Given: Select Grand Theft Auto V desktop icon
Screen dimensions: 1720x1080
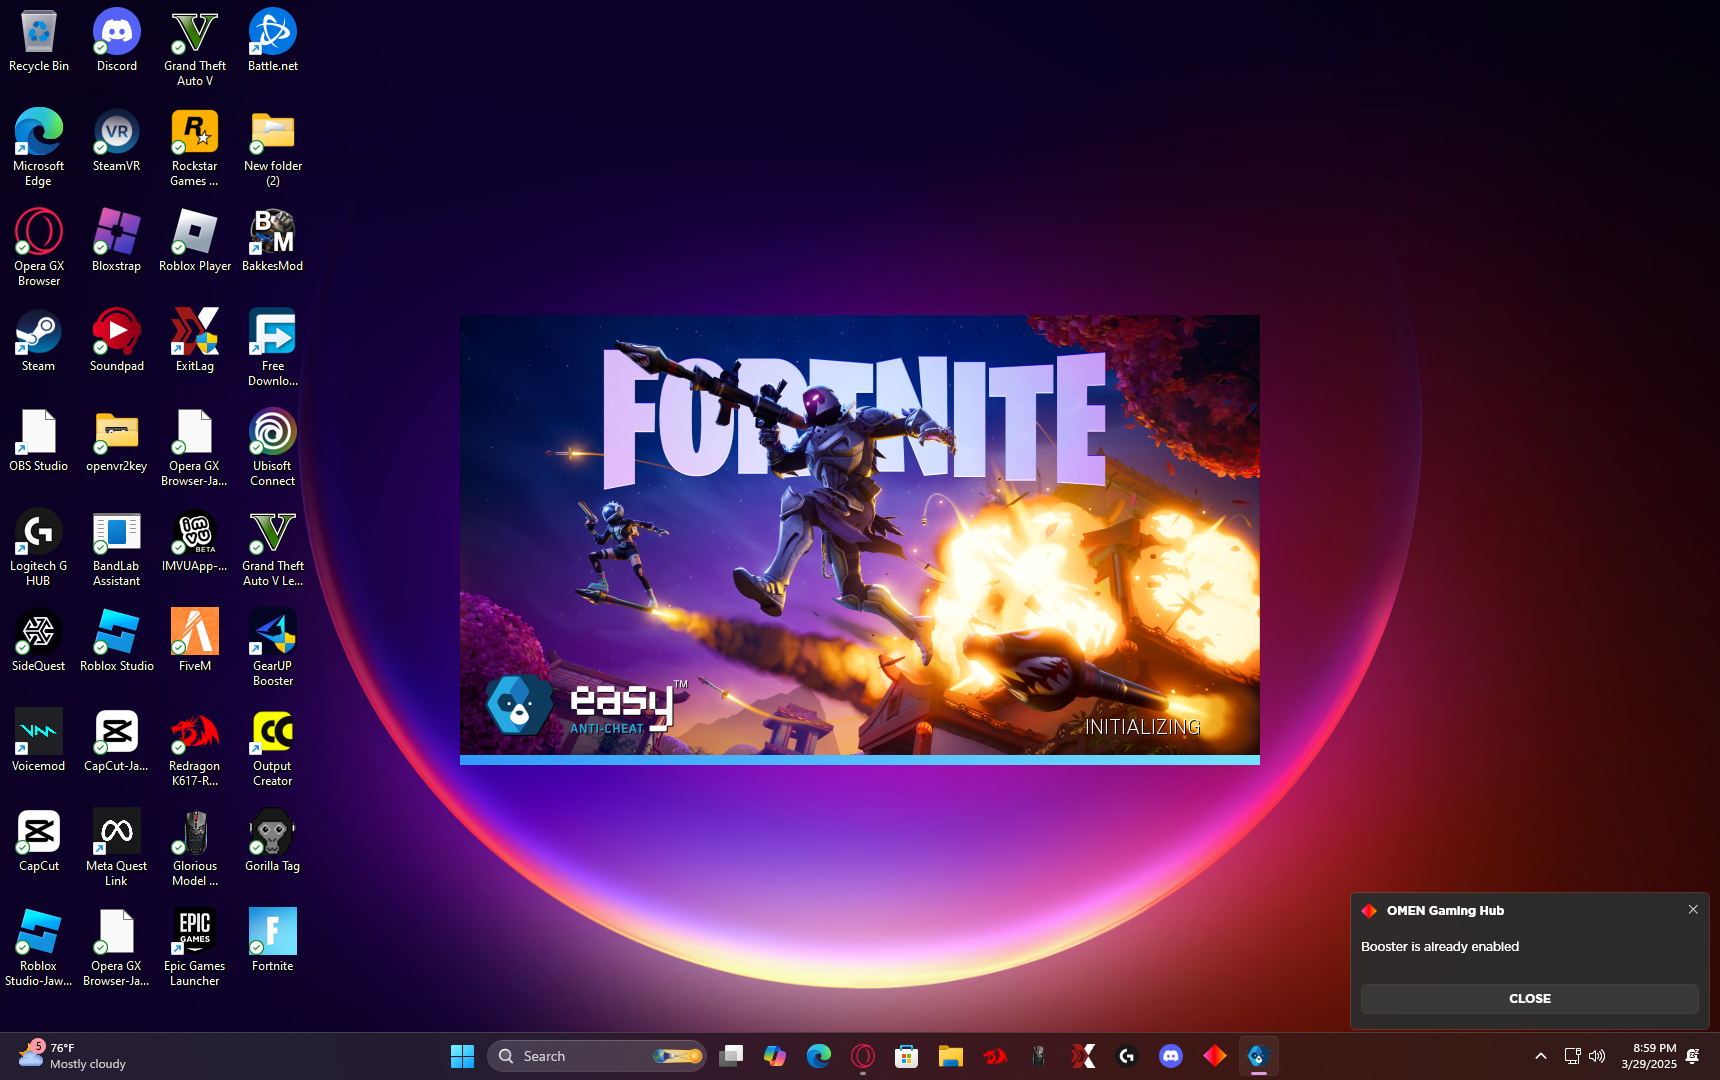Looking at the screenshot, I should pos(195,48).
